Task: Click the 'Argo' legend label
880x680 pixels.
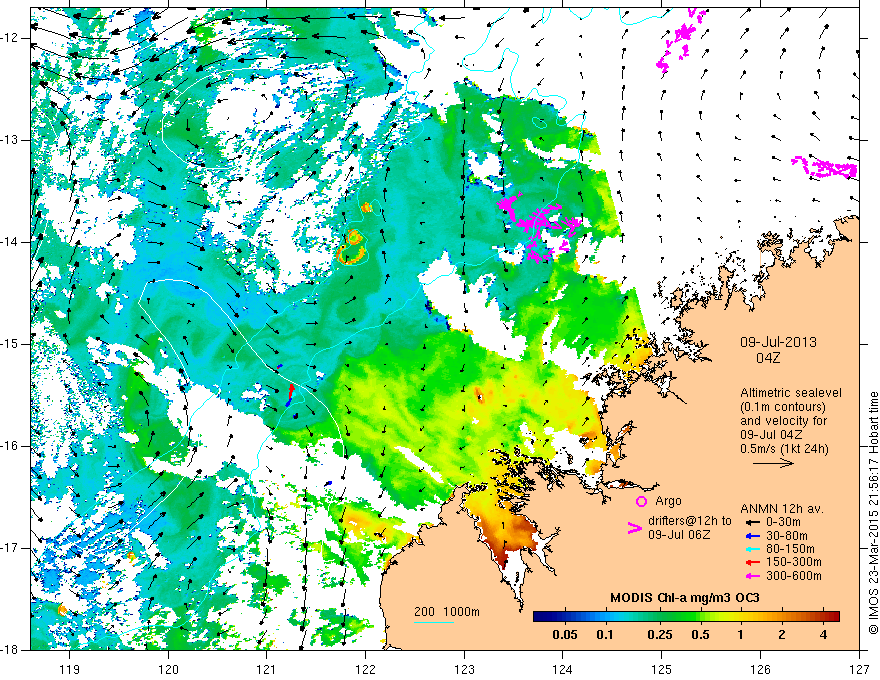Action: (x=668, y=501)
